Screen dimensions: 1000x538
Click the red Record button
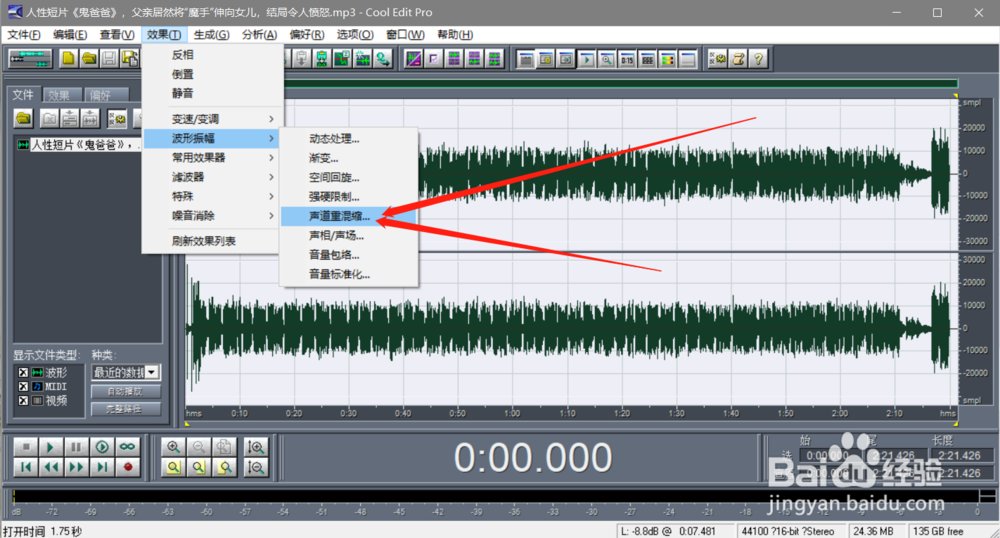[128, 467]
